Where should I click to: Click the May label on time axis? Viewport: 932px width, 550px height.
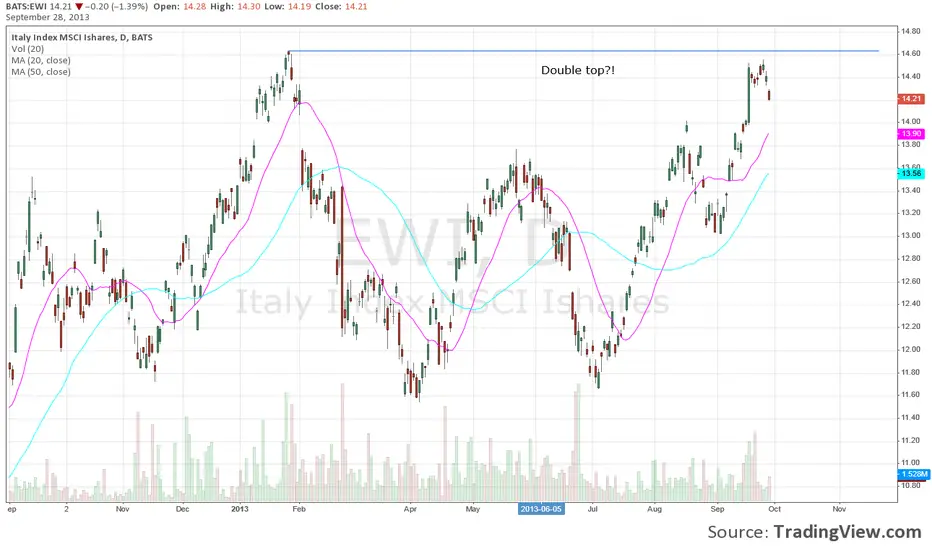(473, 509)
